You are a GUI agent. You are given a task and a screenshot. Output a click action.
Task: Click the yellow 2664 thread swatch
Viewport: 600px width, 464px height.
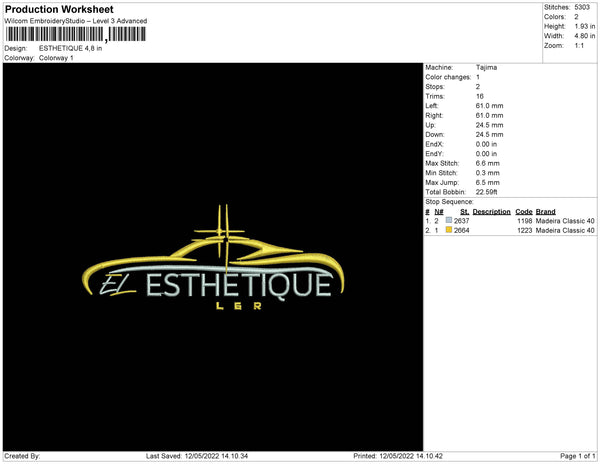pyautogui.click(x=449, y=230)
